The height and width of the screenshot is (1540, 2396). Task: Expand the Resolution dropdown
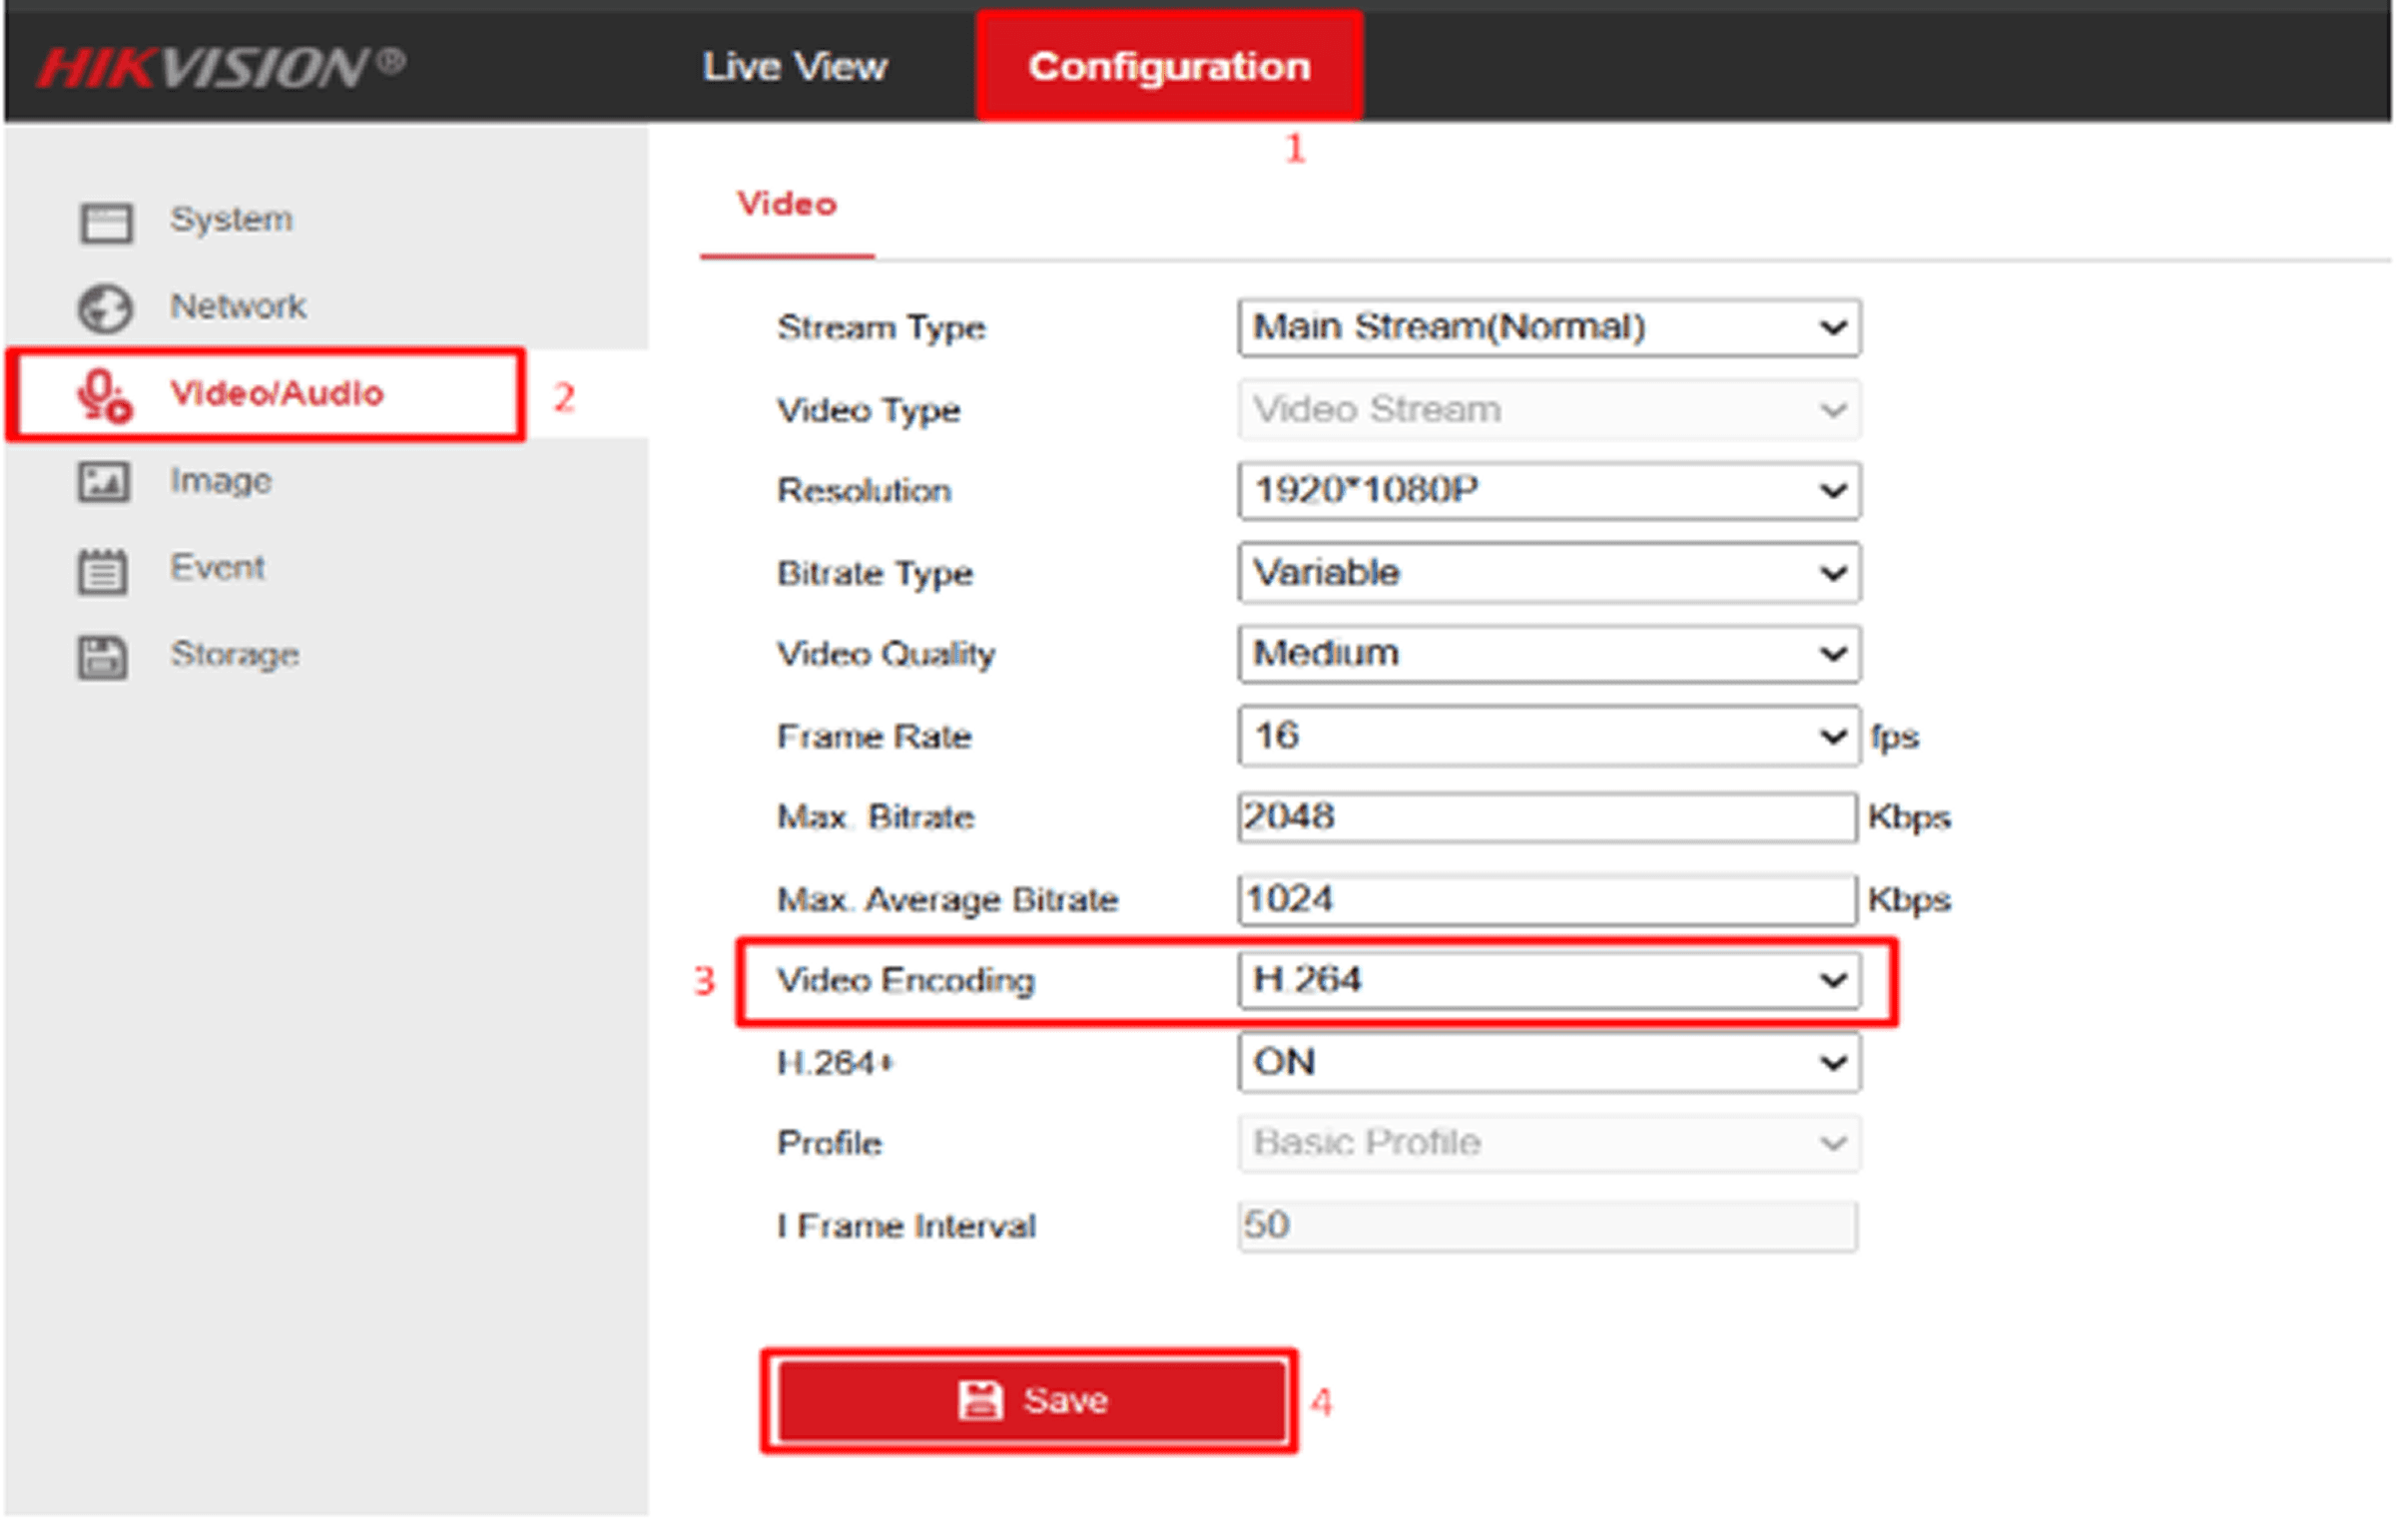click(1548, 491)
